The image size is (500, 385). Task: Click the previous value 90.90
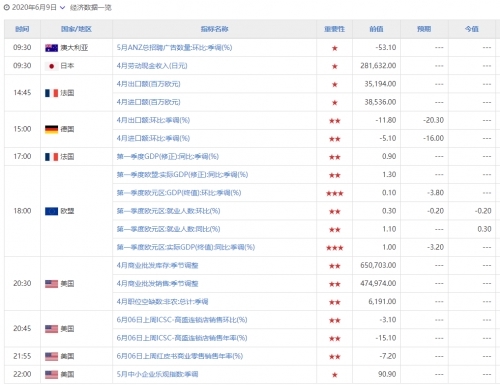click(387, 374)
